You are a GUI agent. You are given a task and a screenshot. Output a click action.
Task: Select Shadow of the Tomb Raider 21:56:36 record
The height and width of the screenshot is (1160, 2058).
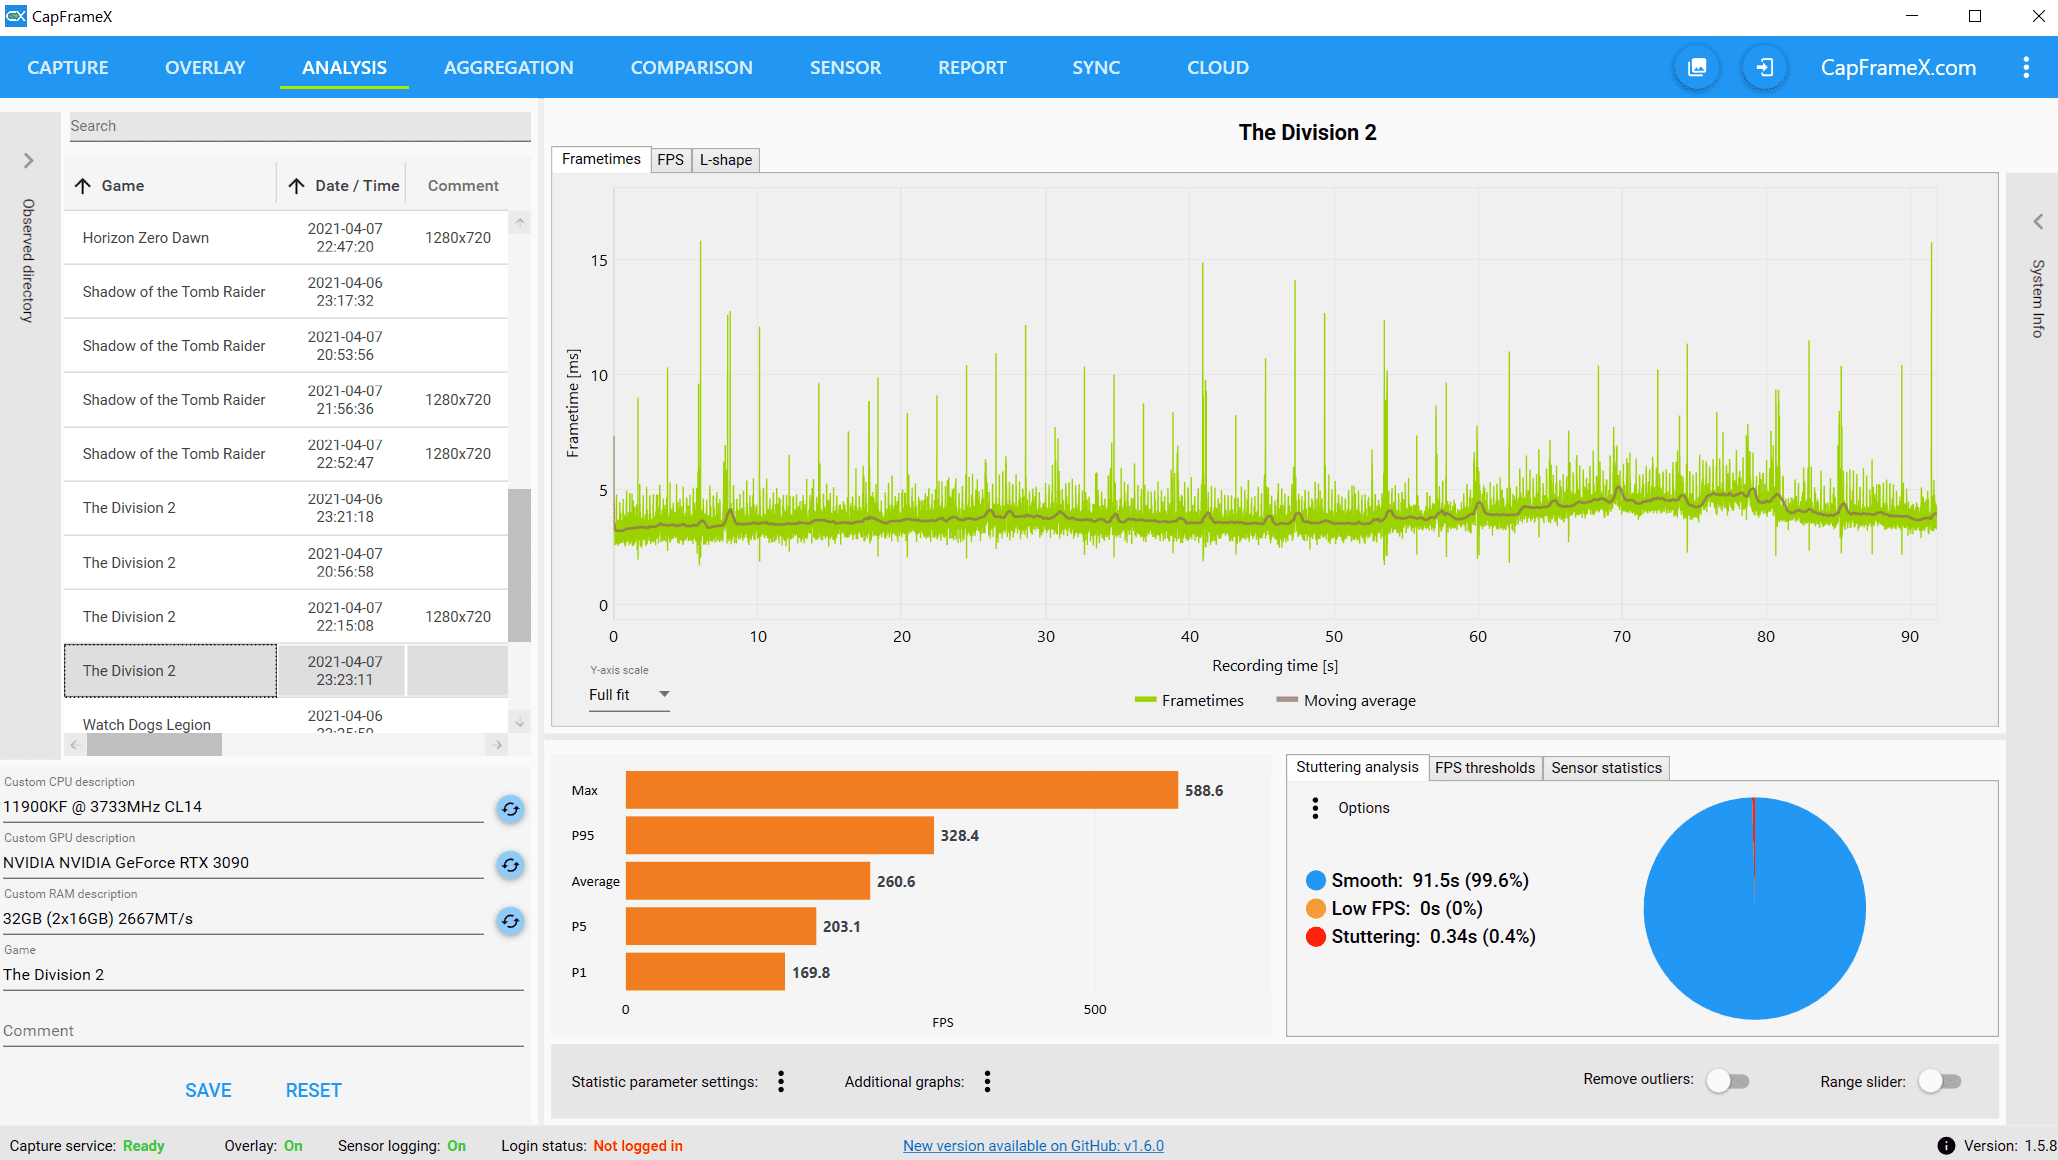(286, 400)
